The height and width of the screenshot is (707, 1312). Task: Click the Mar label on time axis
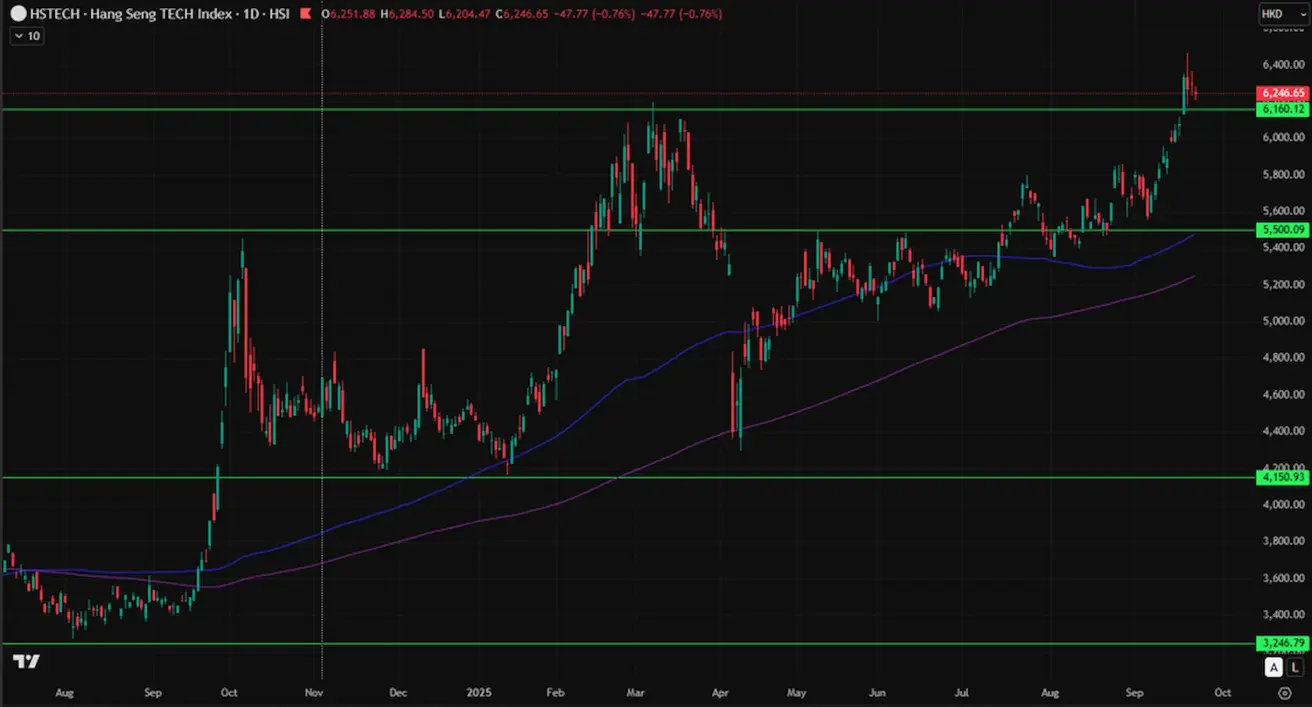tap(637, 692)
